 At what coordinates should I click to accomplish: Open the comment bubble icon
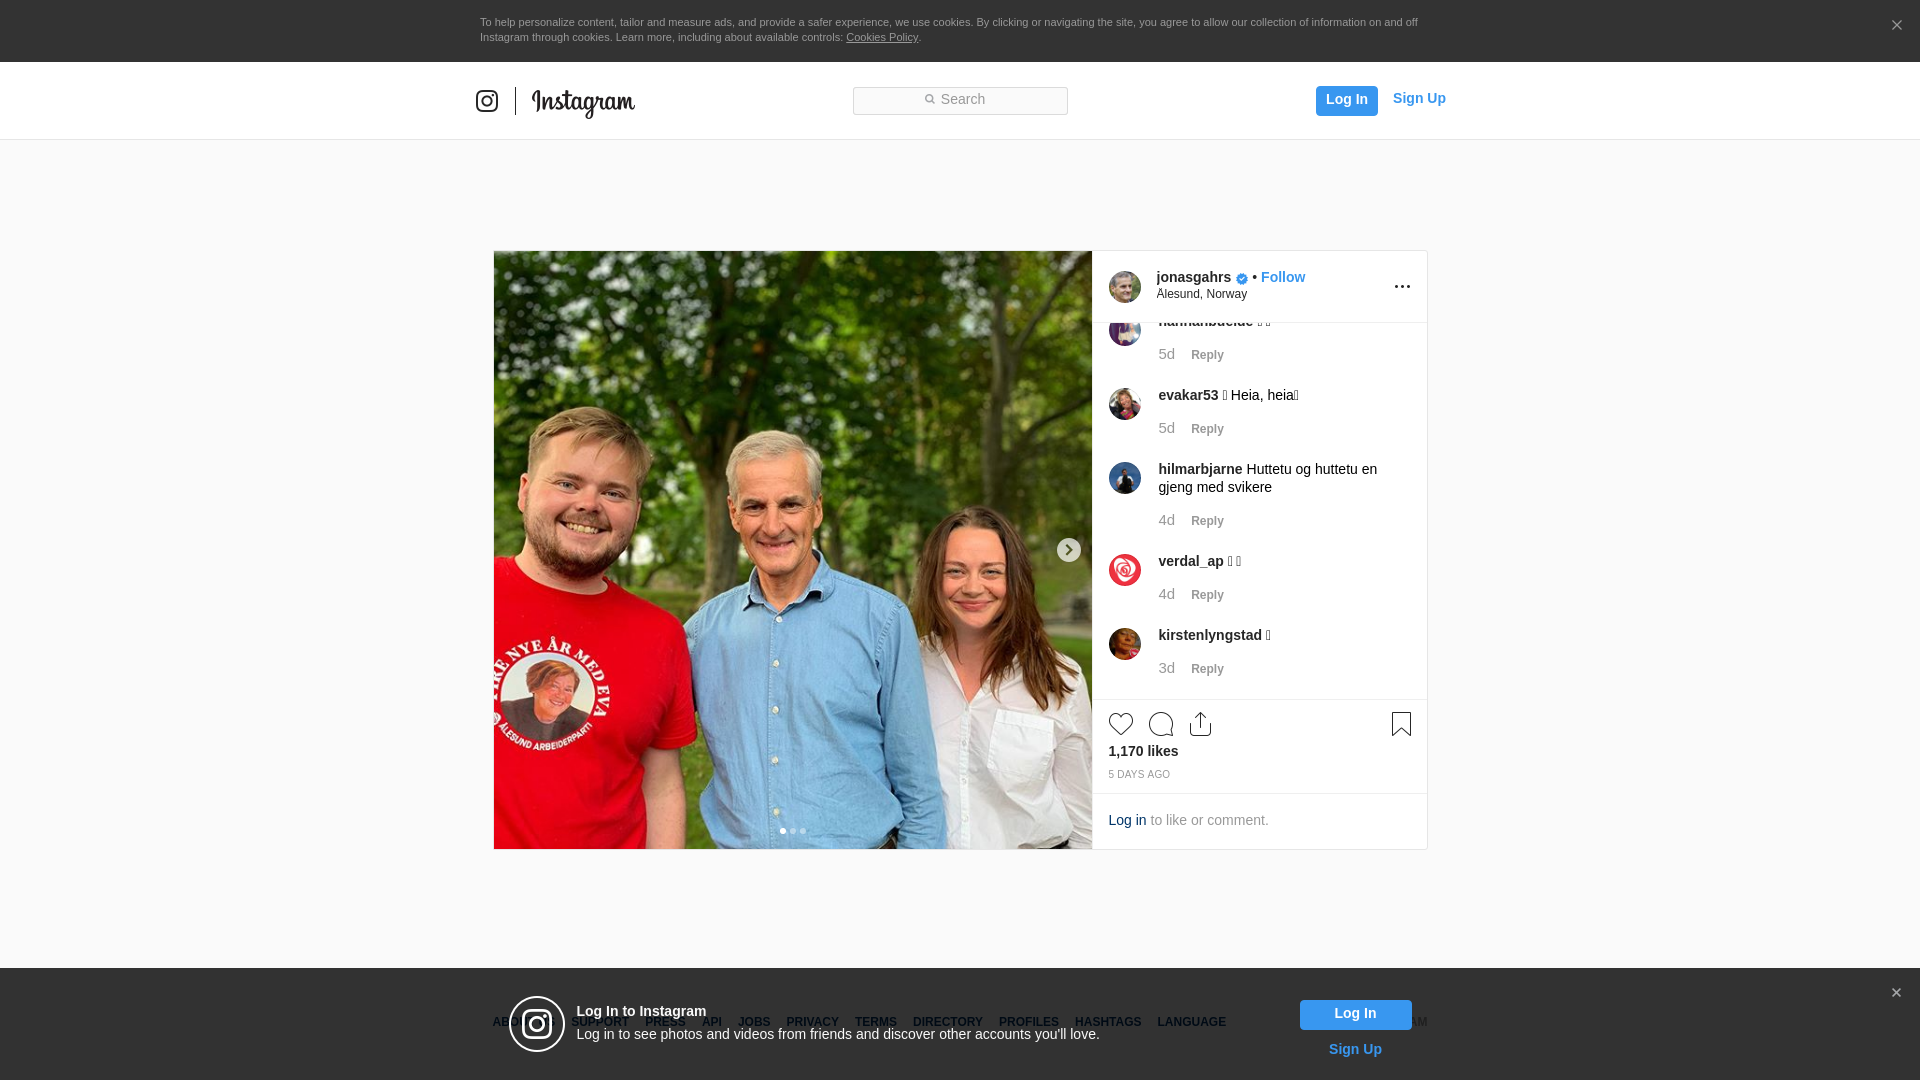pos(1160,724)
